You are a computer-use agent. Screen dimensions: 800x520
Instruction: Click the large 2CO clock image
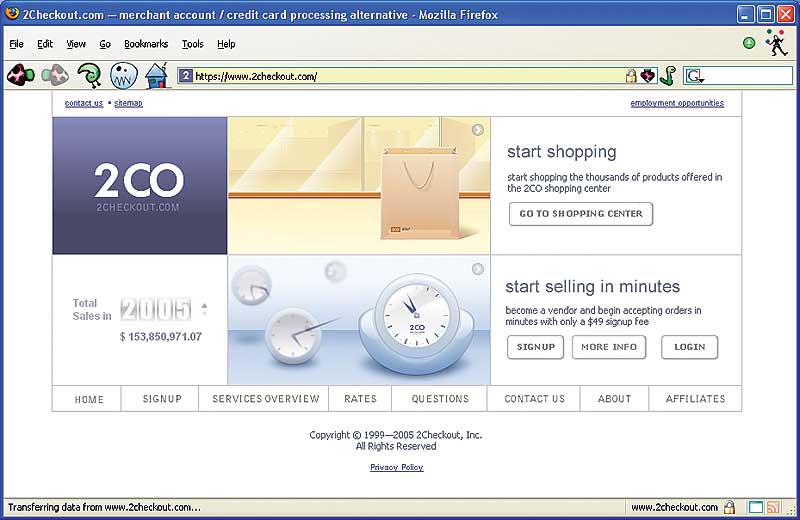tap(417, 324)
